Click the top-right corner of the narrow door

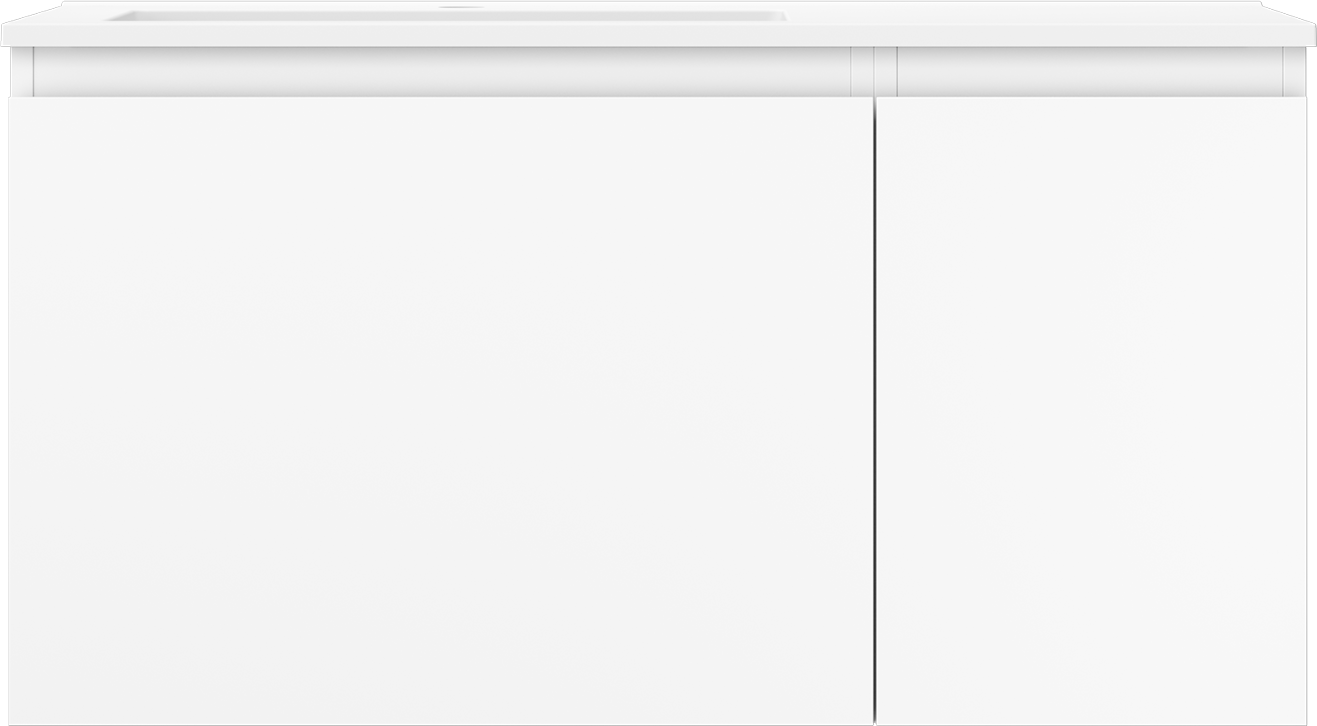1303,100
